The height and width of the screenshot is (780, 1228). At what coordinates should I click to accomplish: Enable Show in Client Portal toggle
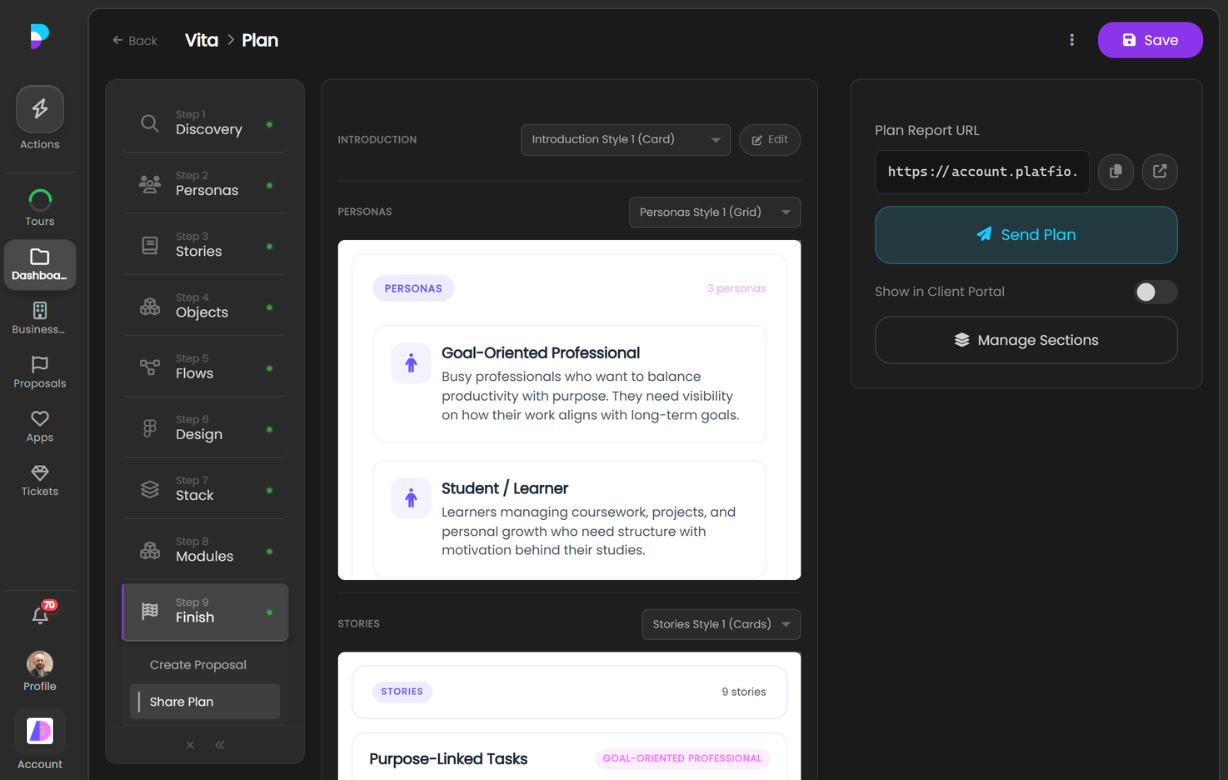coord(1155,292)
